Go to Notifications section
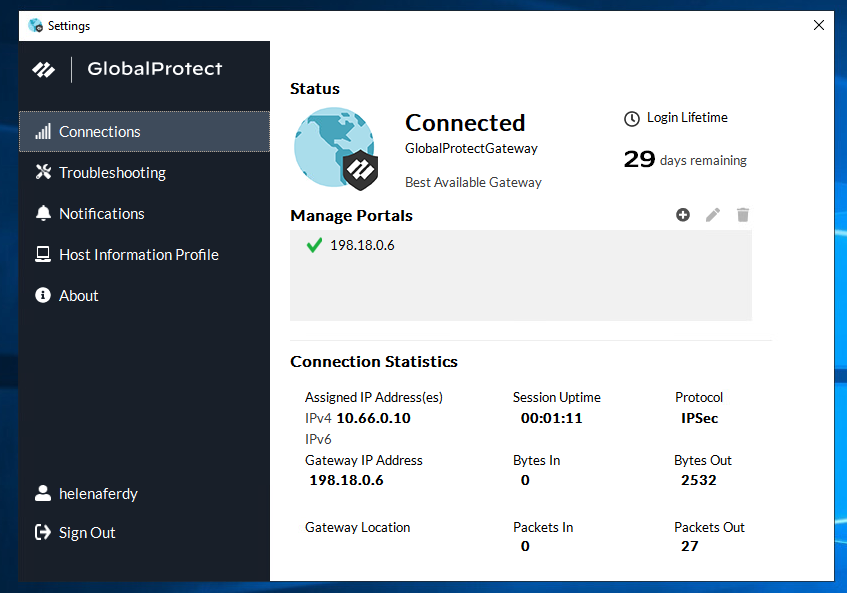This screenshot has width=847, height=593. (101, 214)
